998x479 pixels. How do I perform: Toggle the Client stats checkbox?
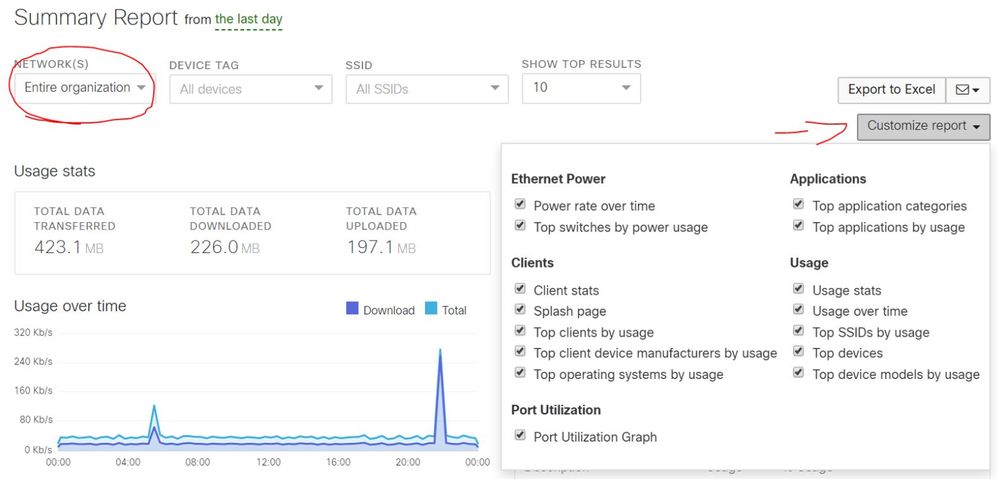[520, 289]
